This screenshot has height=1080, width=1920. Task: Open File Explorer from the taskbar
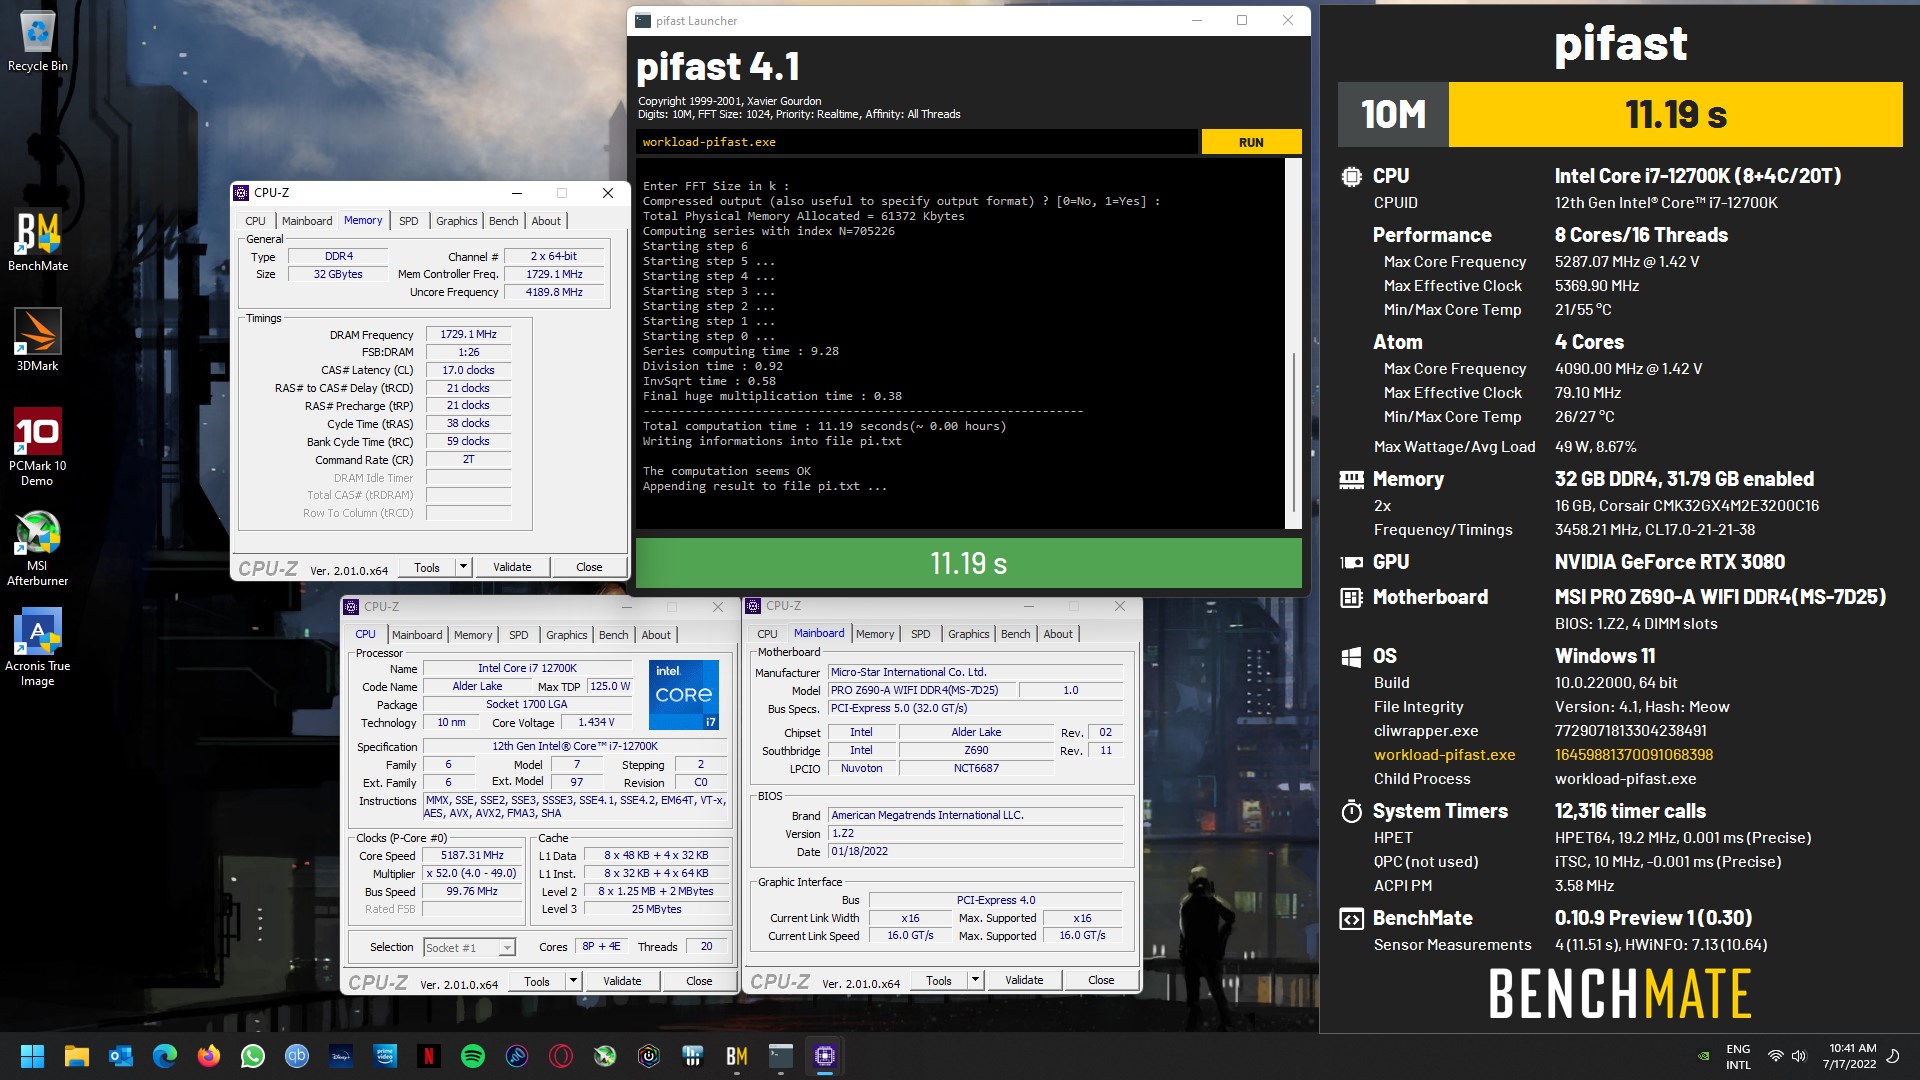point(77,1056)
